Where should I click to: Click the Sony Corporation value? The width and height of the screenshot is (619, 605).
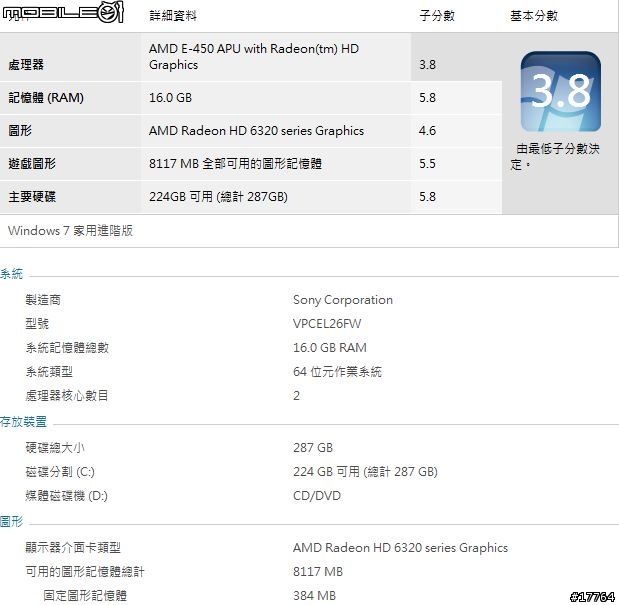(343, 300)
